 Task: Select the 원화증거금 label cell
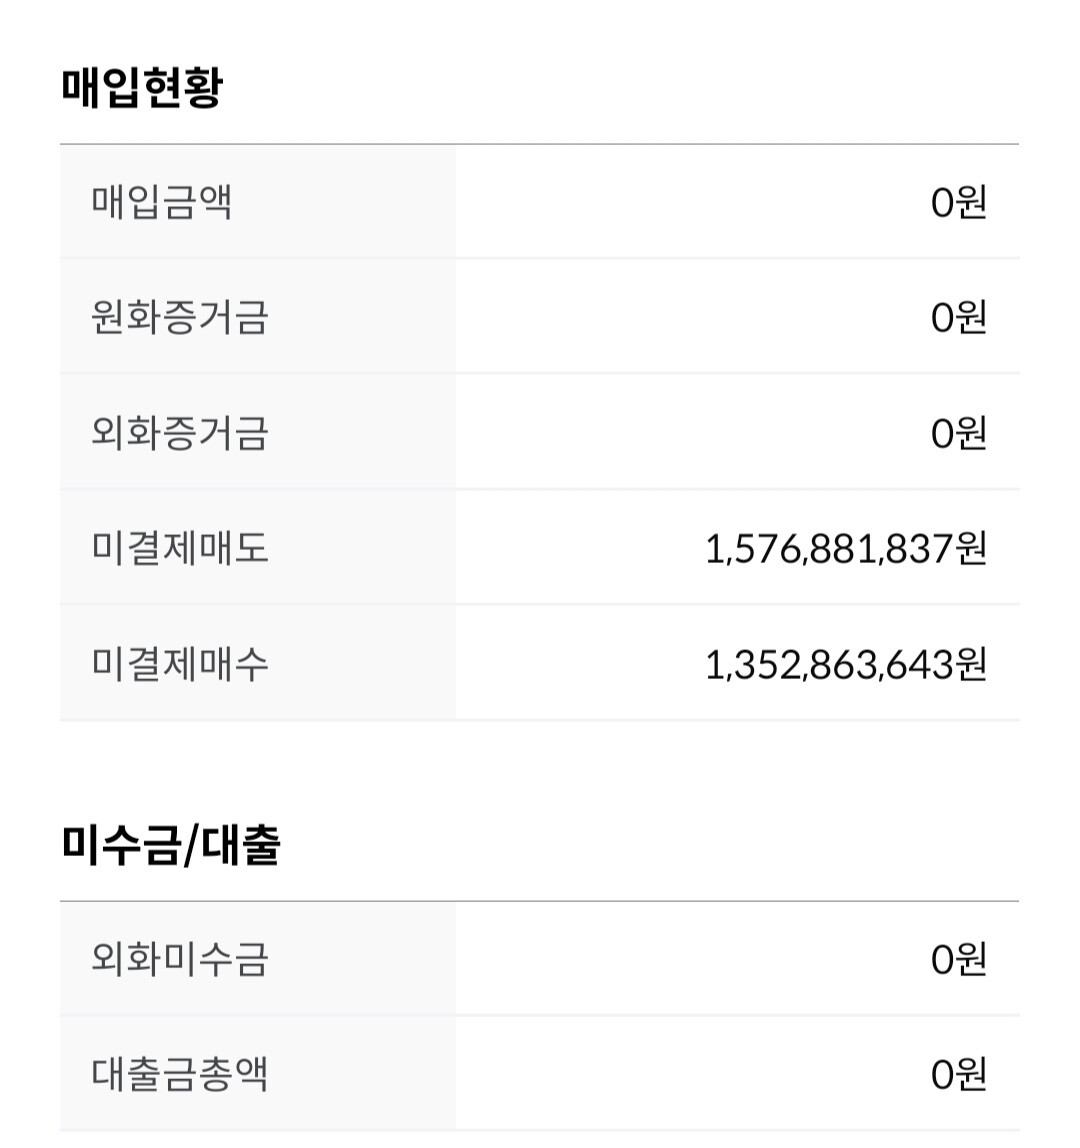(180, 317)
